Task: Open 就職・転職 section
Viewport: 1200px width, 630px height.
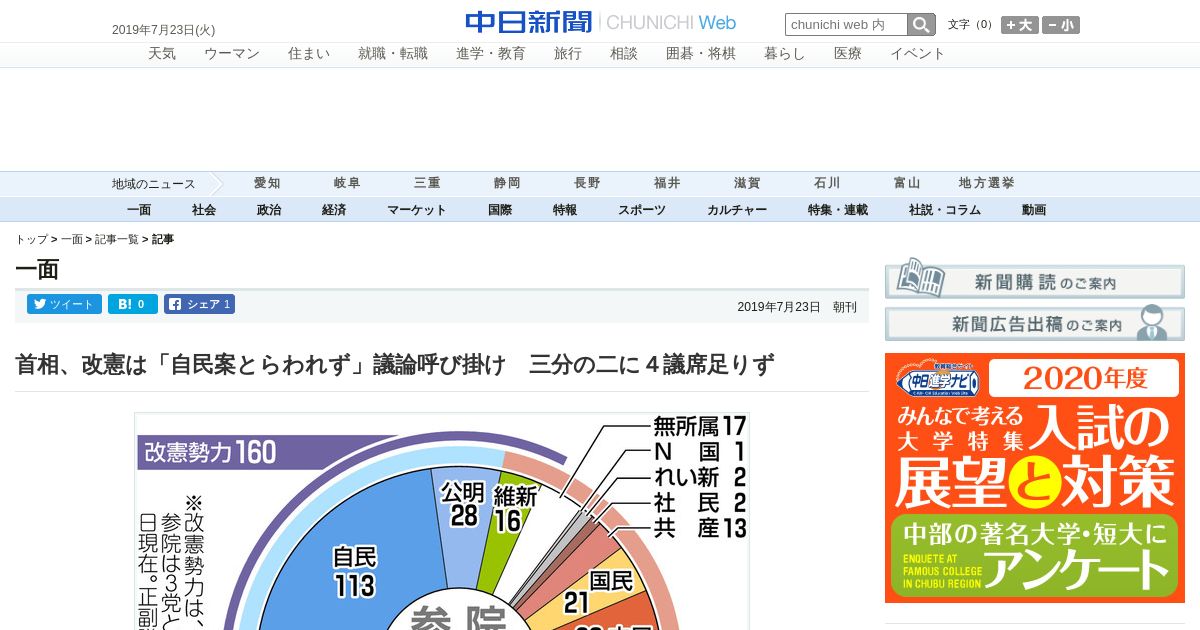Action: [x=393, y=54]
